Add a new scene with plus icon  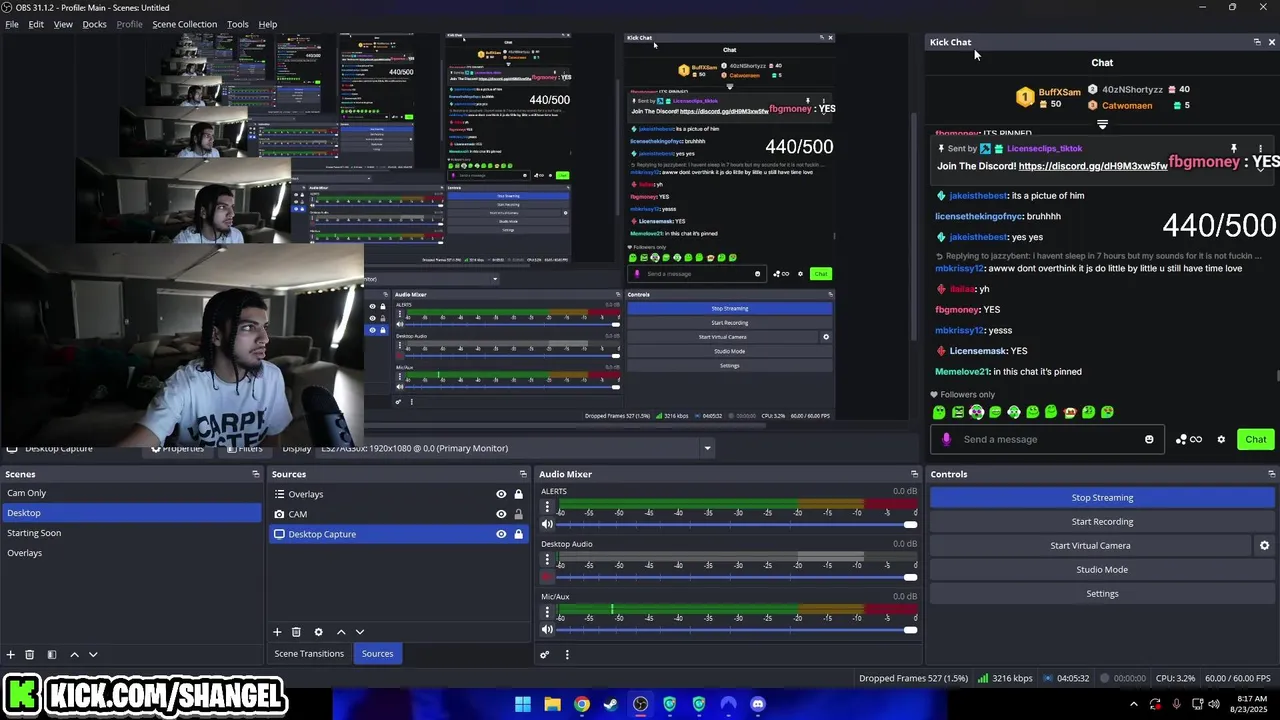(11, 654)
